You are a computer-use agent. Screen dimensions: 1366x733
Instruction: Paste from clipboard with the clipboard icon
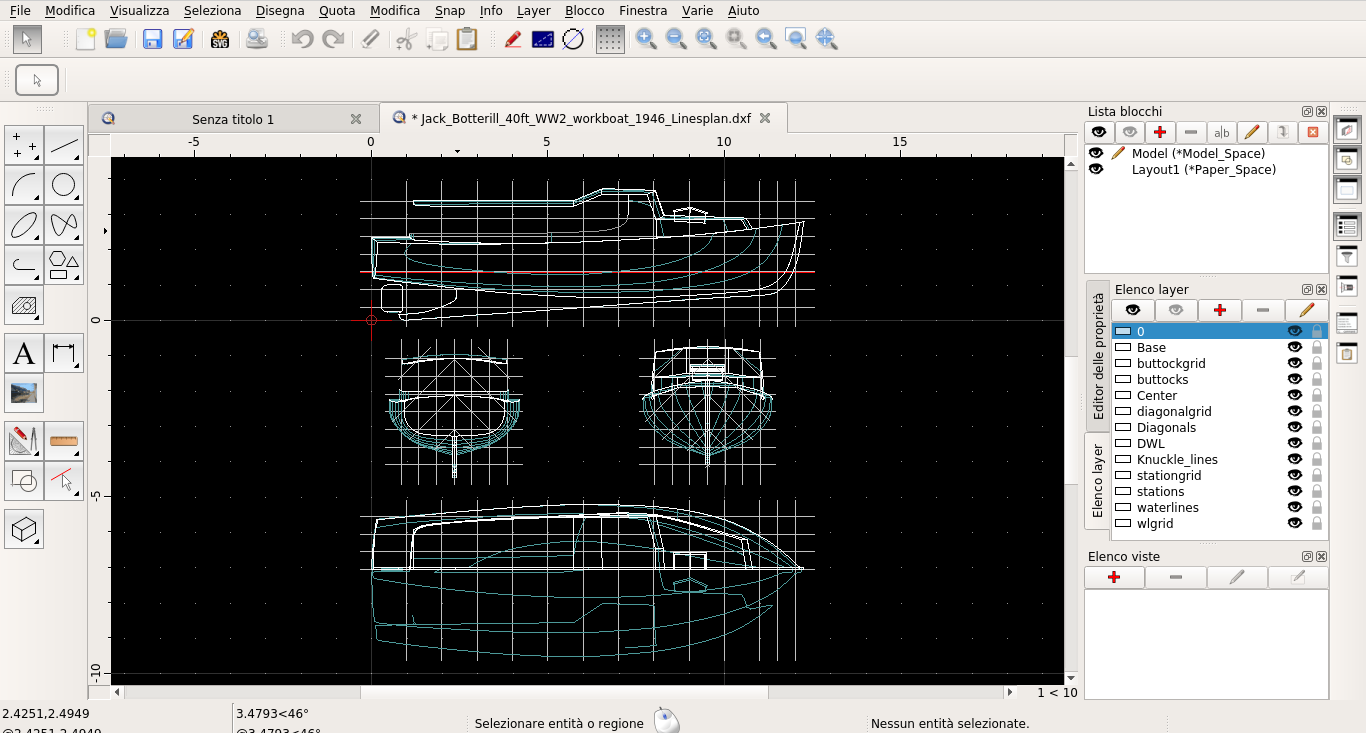466,39
